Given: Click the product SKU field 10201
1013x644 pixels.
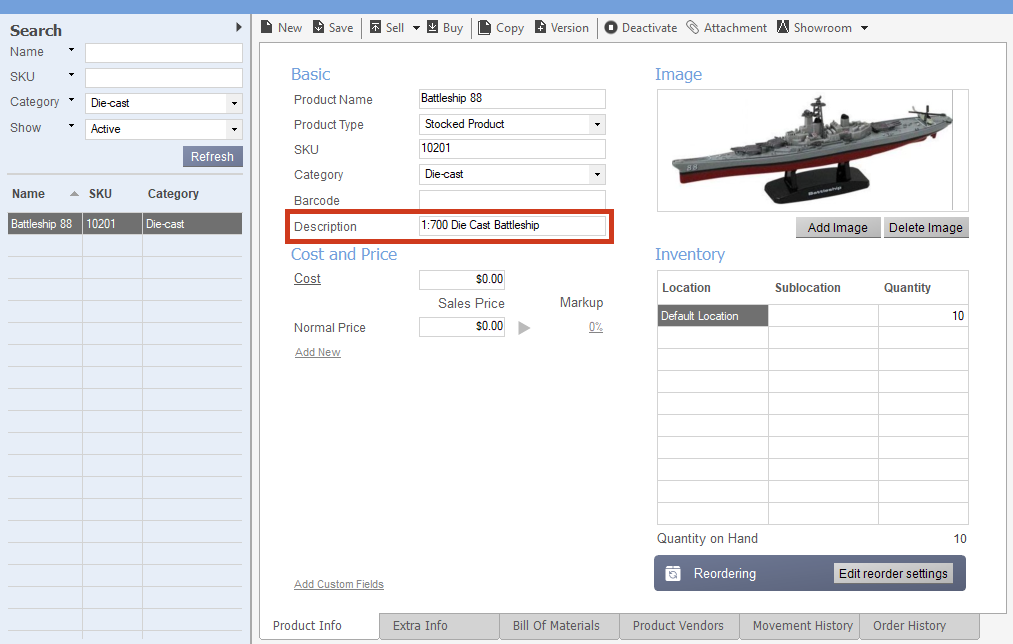Looking at the screenshot, I should [512, 149].
